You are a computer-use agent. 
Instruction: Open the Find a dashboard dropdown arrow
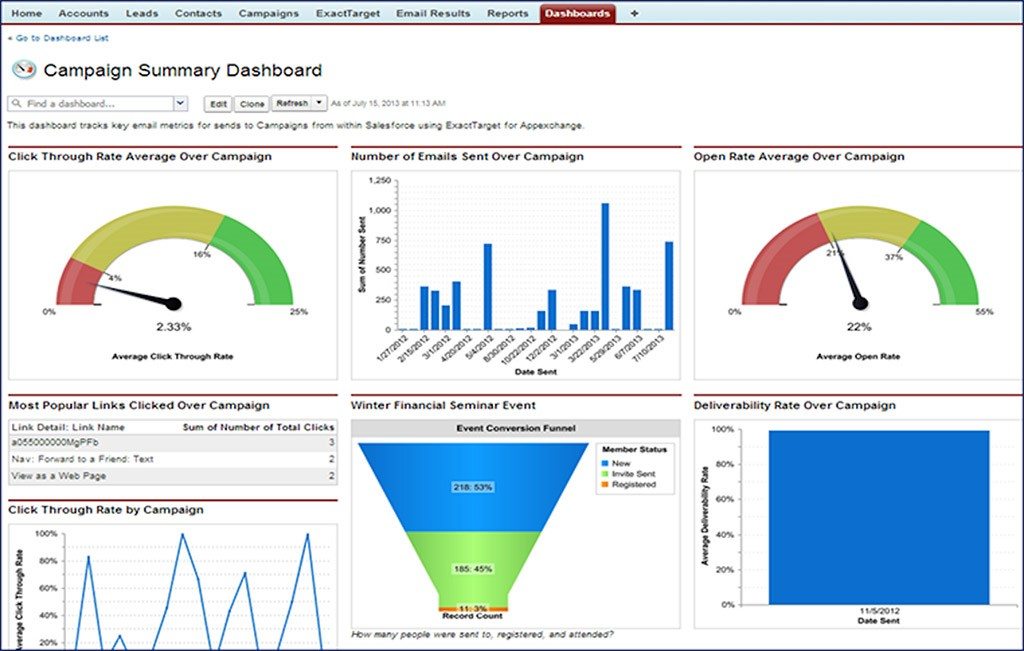pyautogui.click(x=180, y=103)
